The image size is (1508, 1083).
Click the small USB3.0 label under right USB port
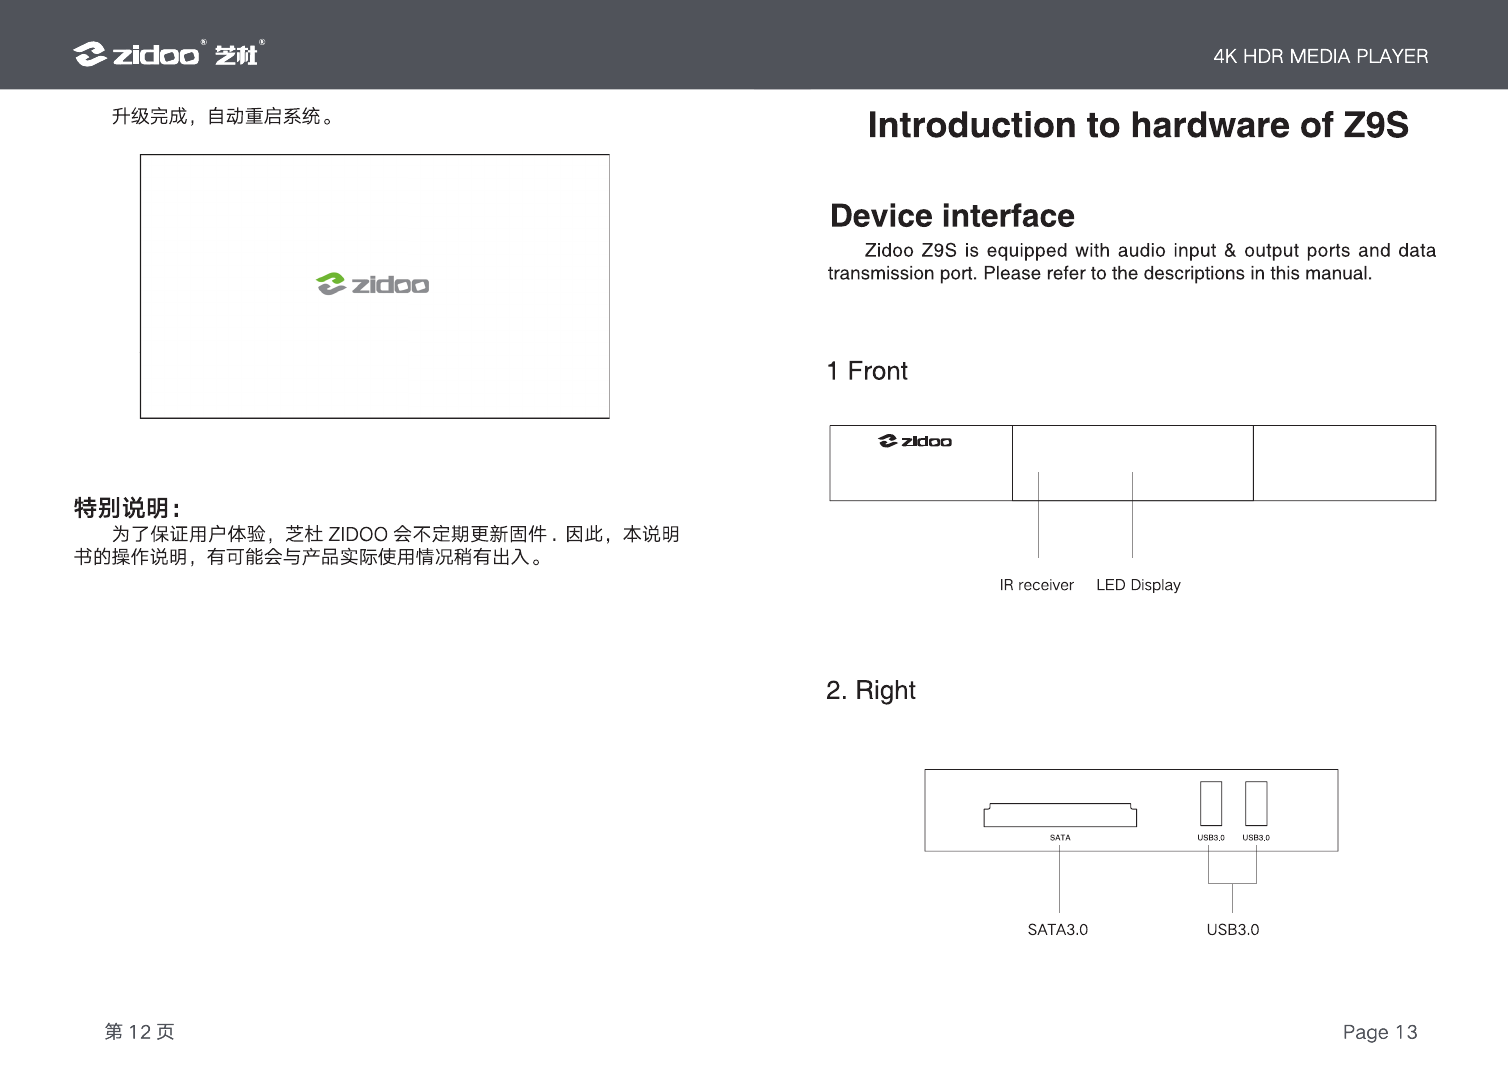click(1256, 838)
